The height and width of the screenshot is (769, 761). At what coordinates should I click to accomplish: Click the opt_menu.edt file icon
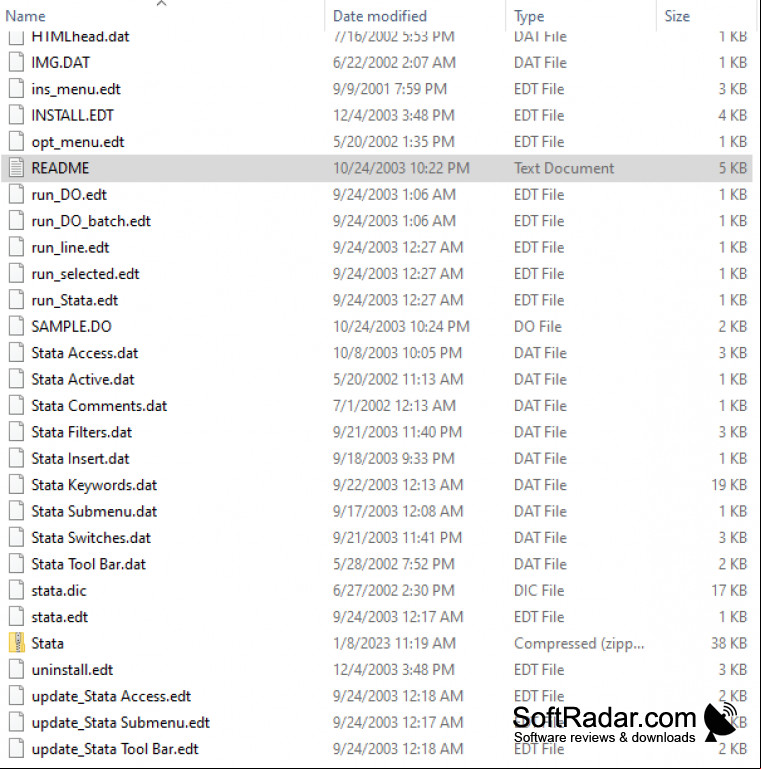click(16, 142)
